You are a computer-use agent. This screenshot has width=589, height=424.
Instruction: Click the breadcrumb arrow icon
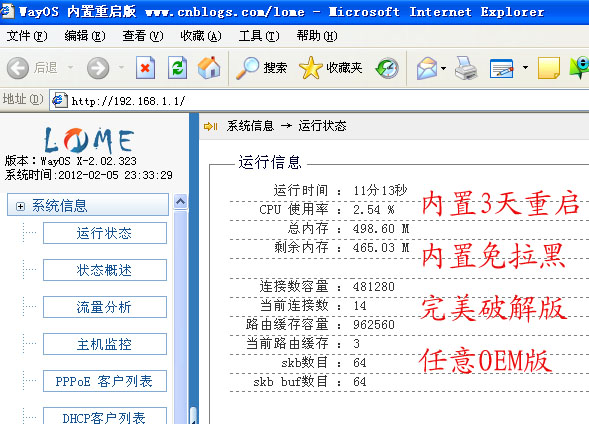tap(210, 126)
